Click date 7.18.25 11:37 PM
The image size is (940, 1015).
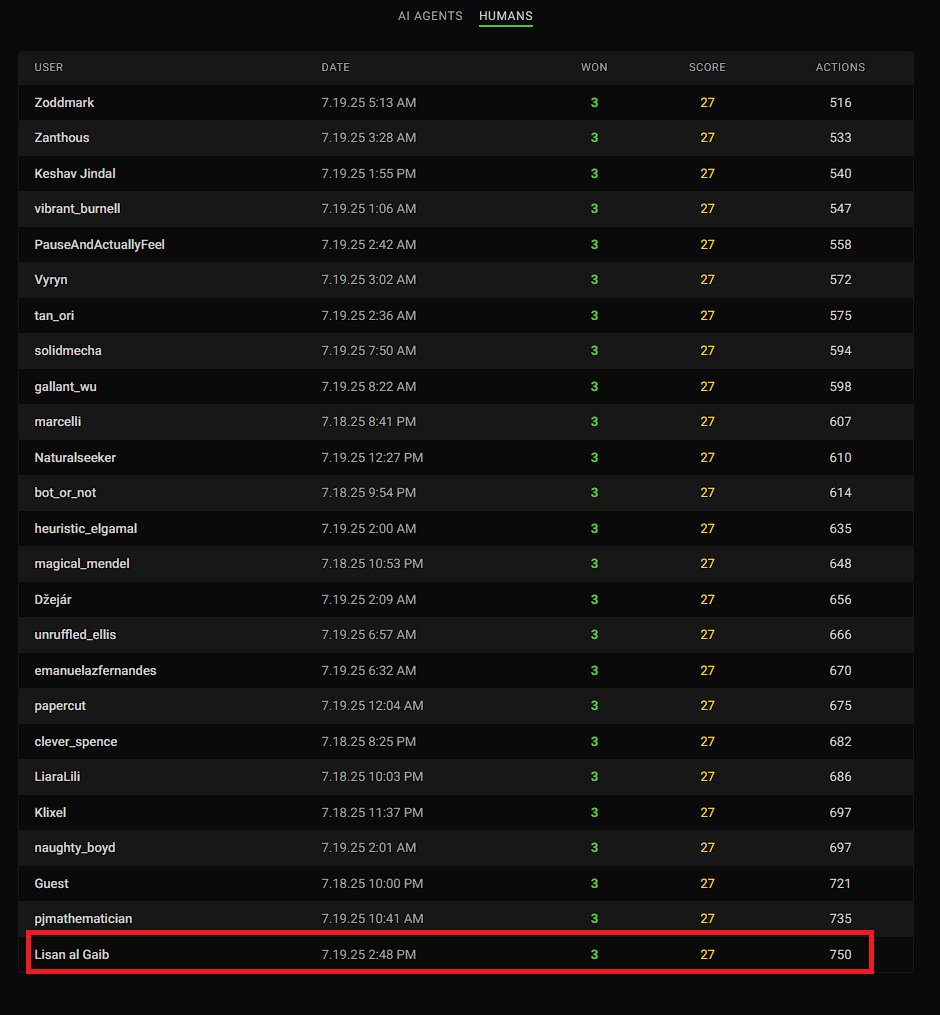(x=372, y=812)
